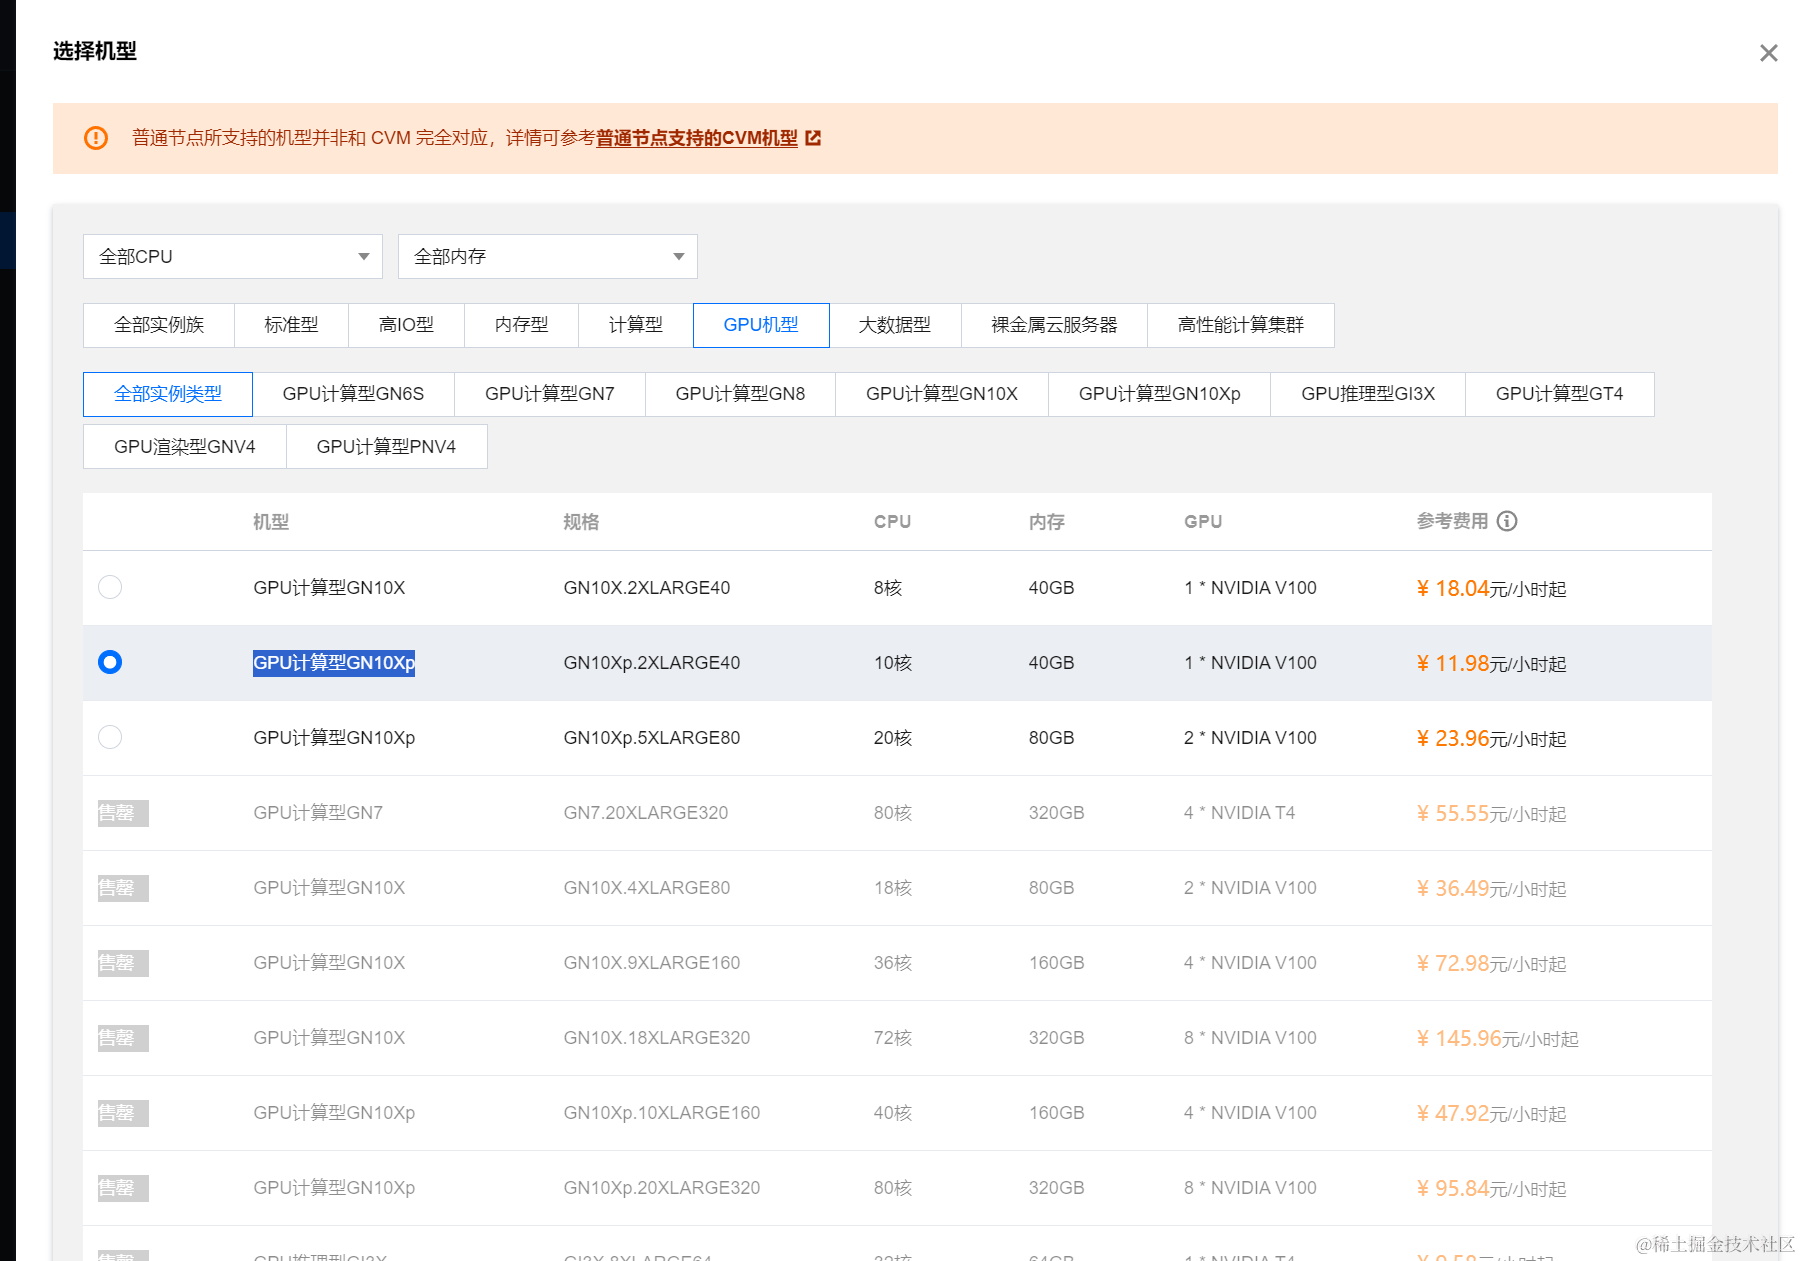This screenshot has width=1802, height=1261.
Task: Open the external-link icon after 普通节点支持的CVM机型
Action: (x=813, y=138)
